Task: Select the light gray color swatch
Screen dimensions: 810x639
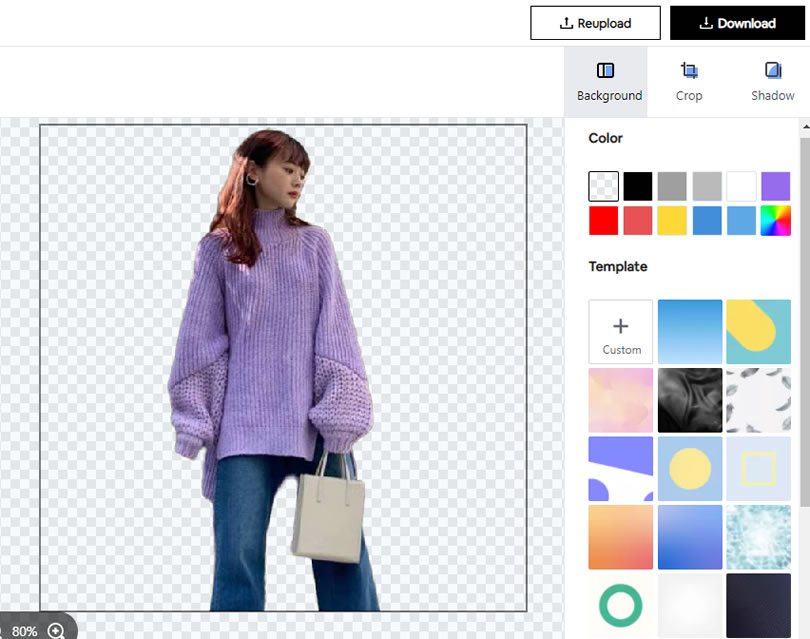Action: pyautogui.click(x=707, y=186)
